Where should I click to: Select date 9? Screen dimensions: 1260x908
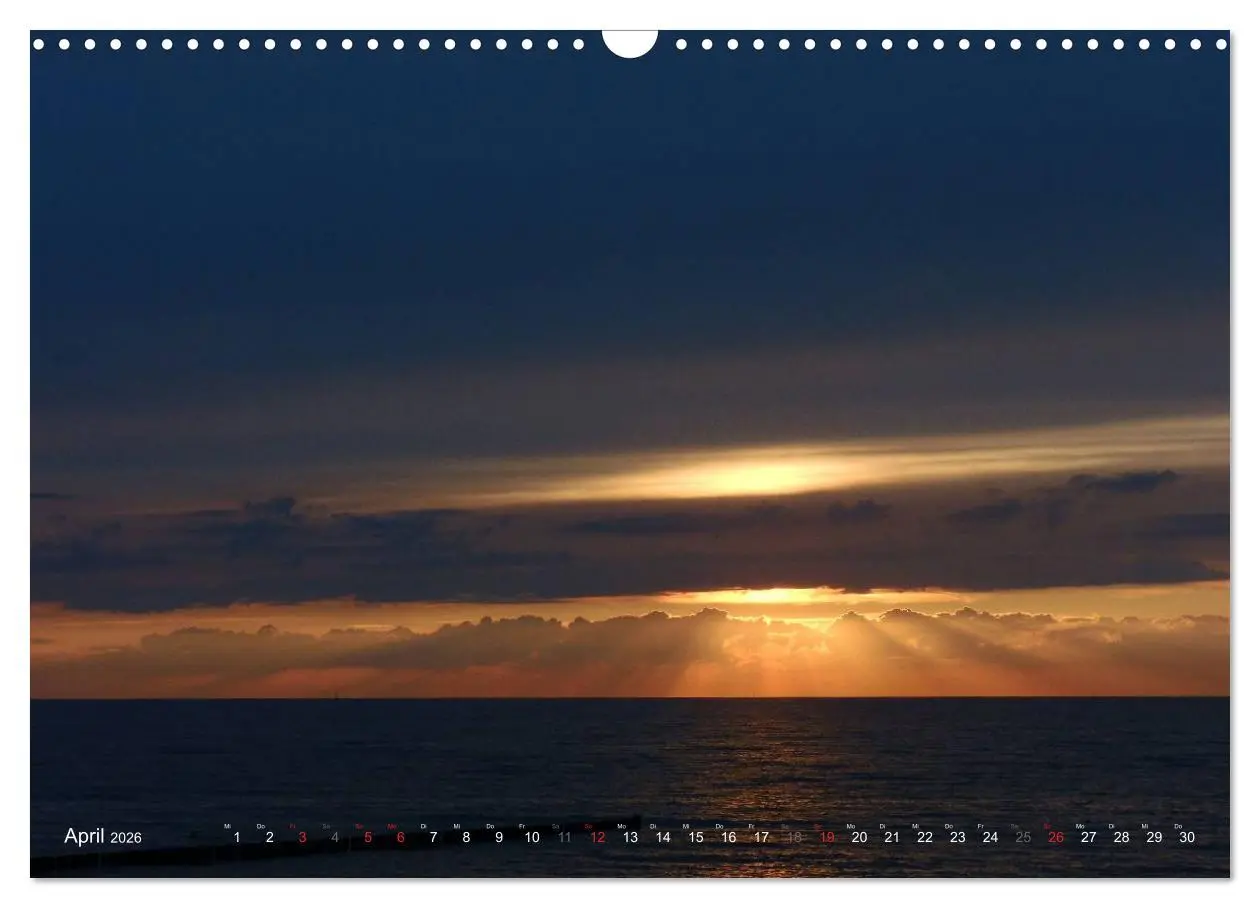[499, 837]
